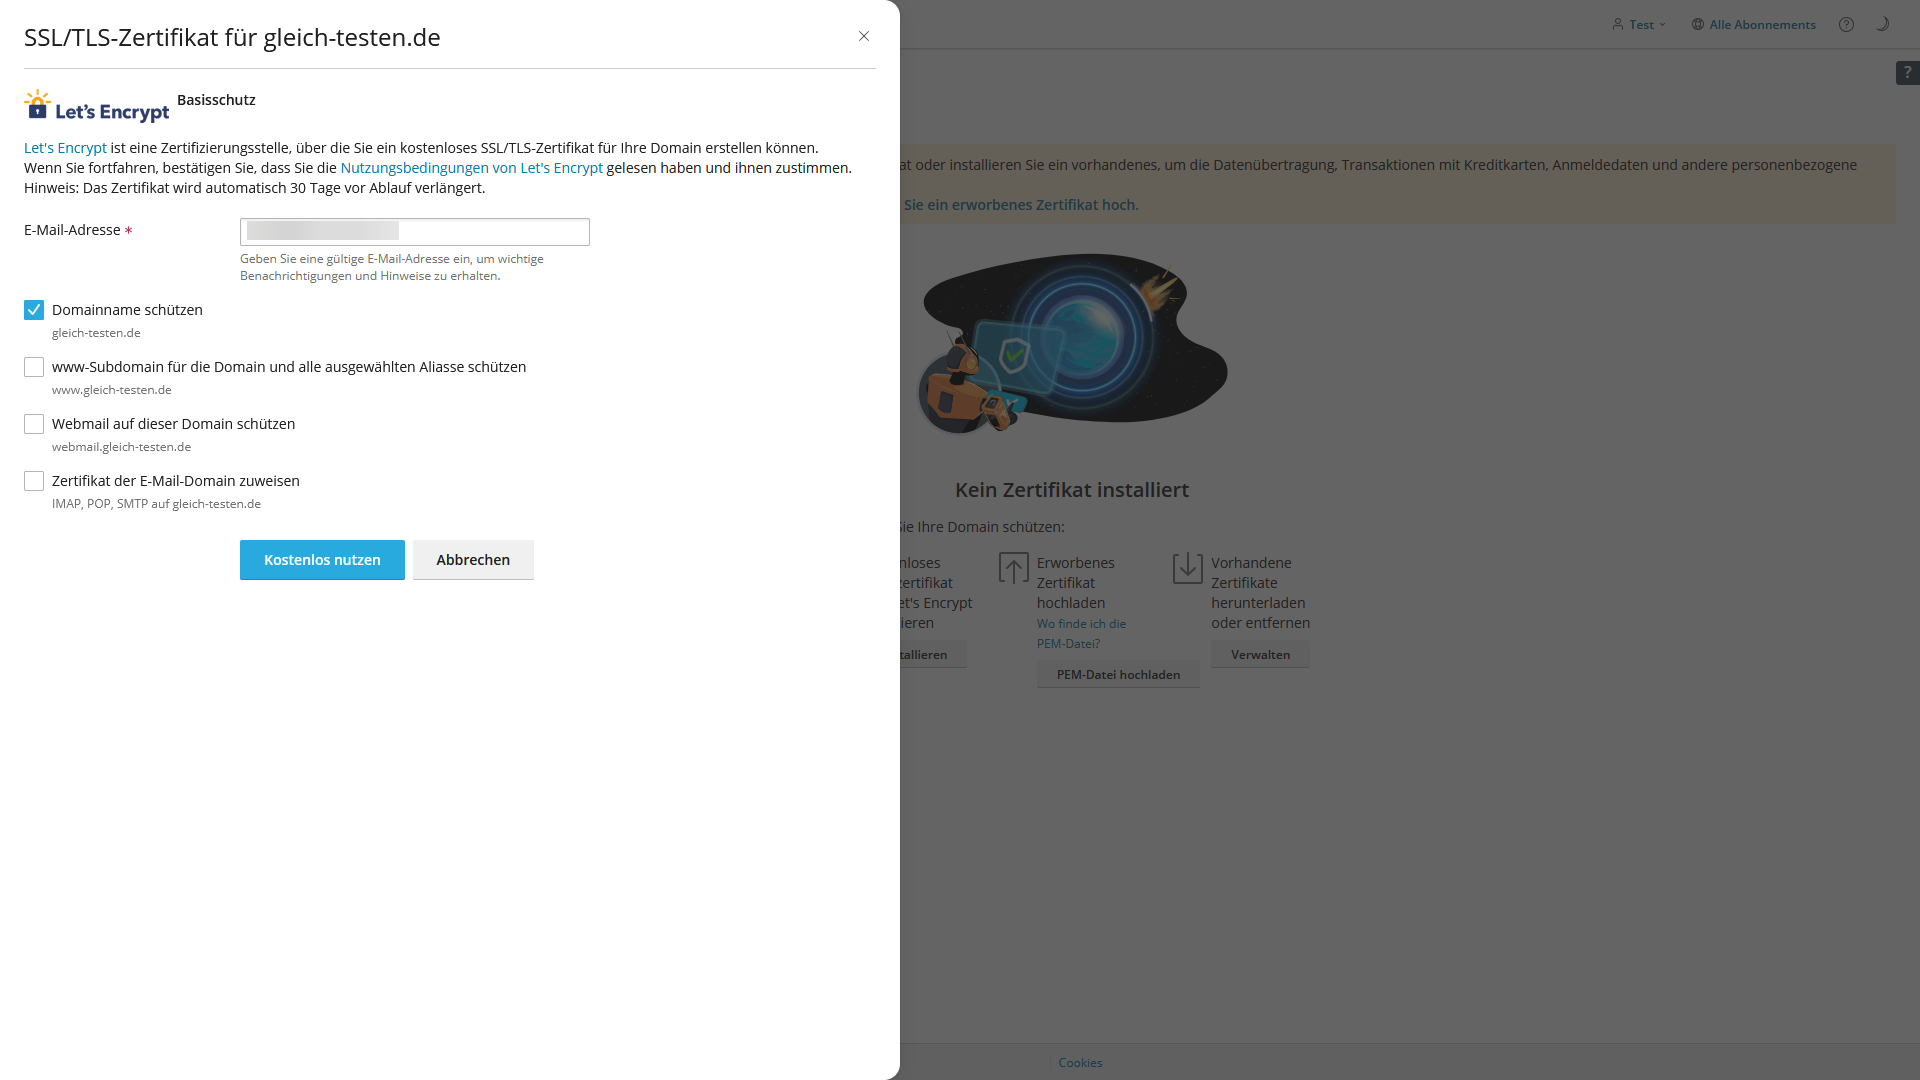Toggle dark mode with the moon icon
The image size is (1920, 1080).
click(1882, 22)
